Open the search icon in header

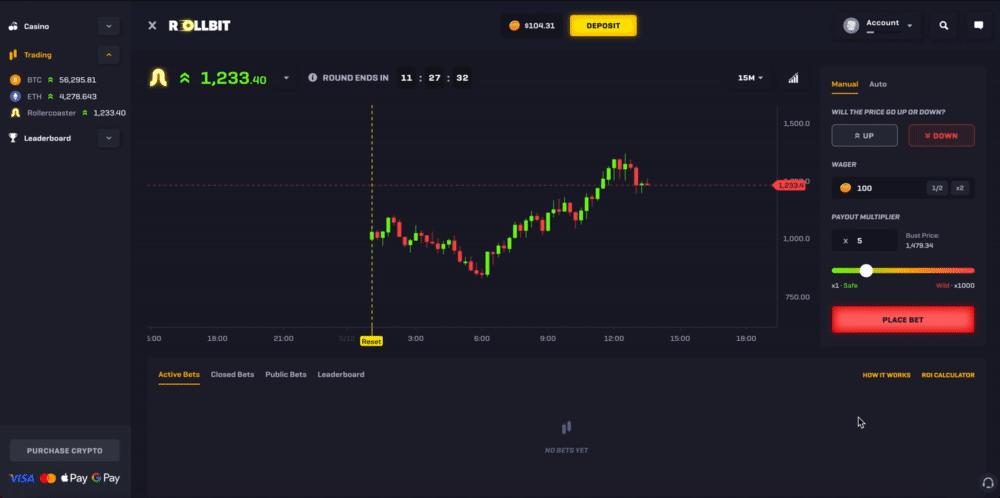coord(944,26)
